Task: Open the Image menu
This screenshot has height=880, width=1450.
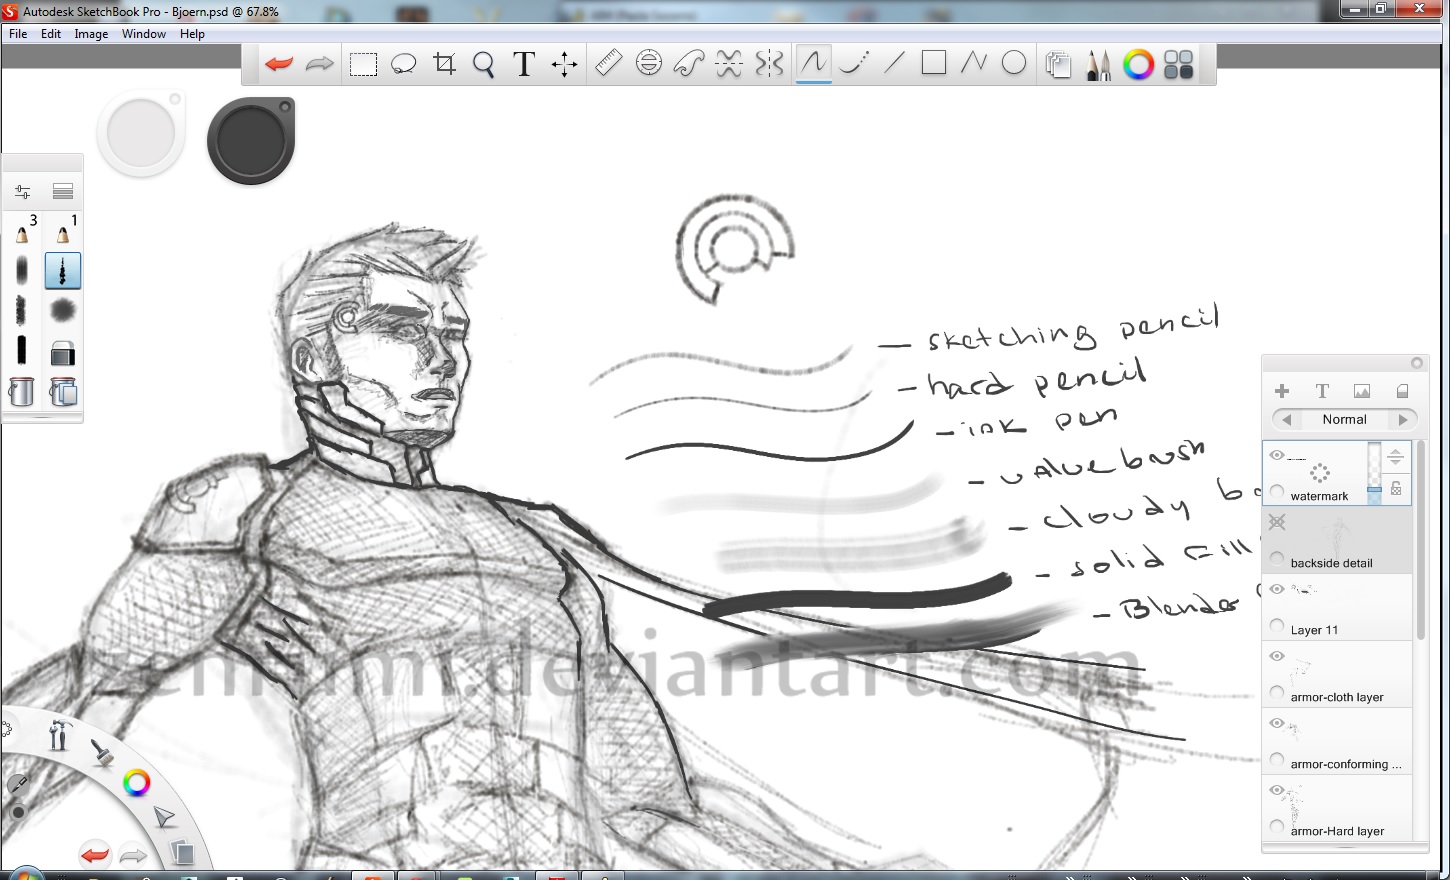Action: pyautogui.click(x=91, y=33)
